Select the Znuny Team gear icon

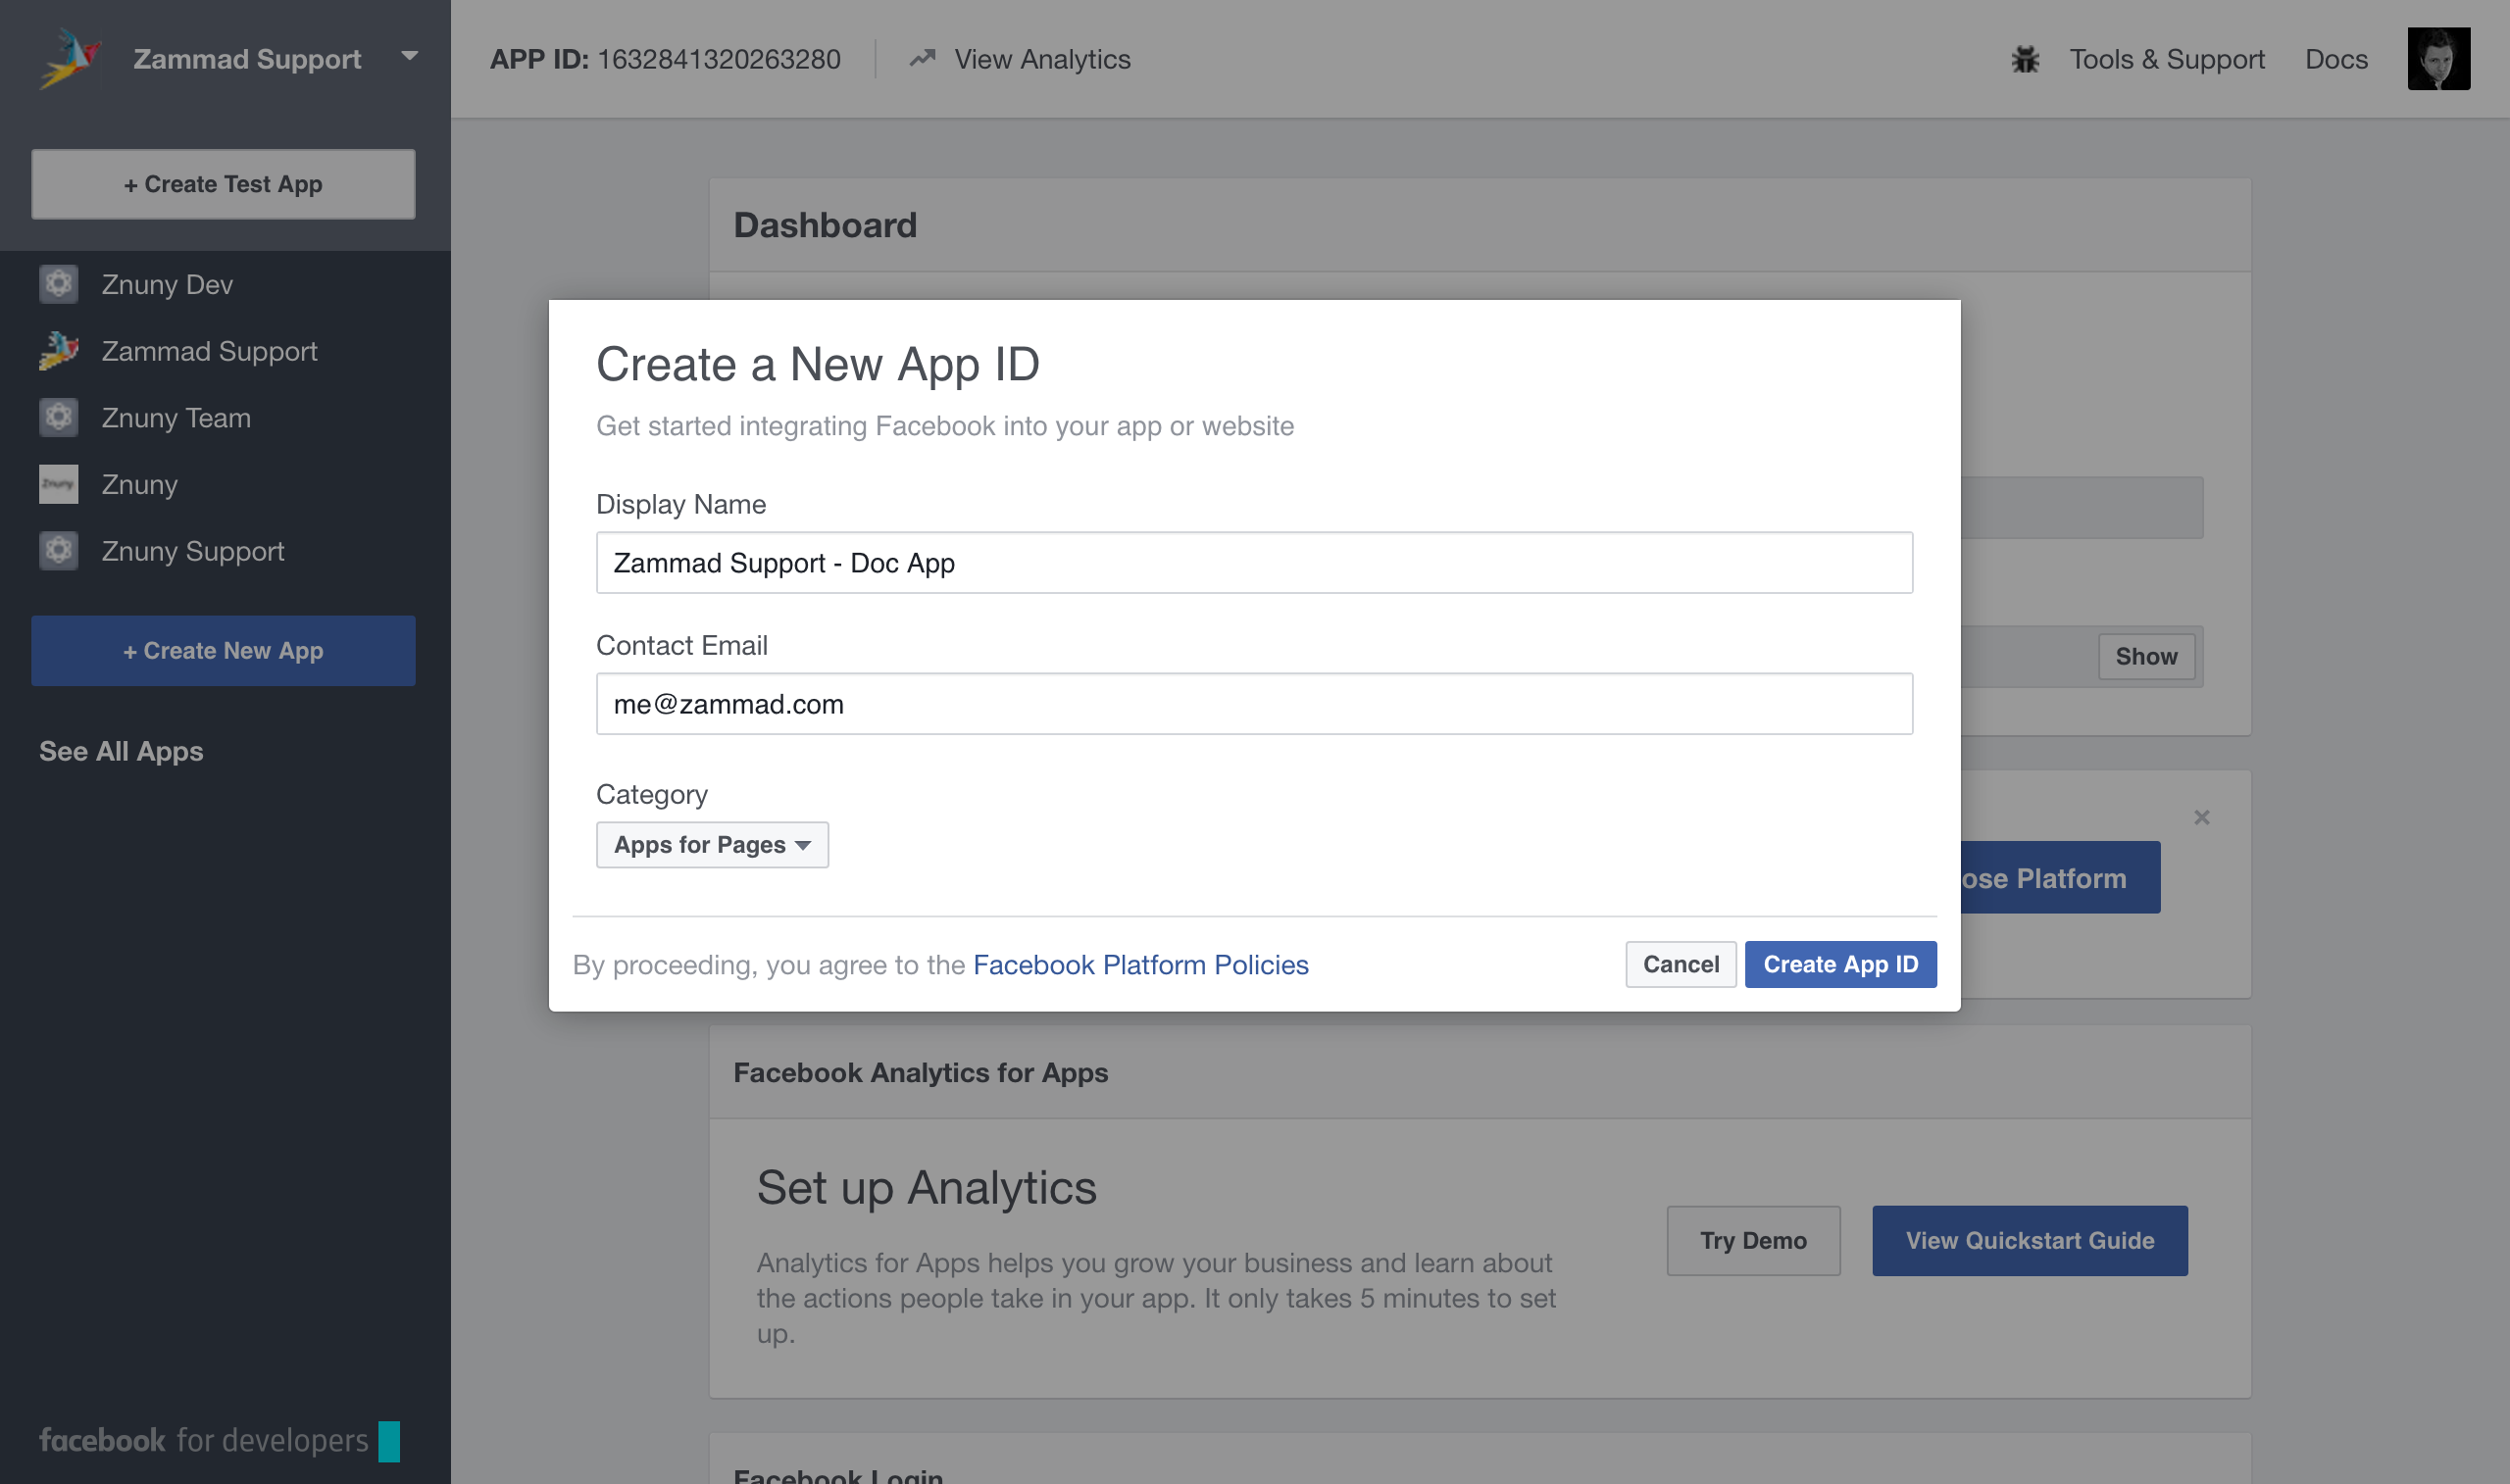point(58,417)
